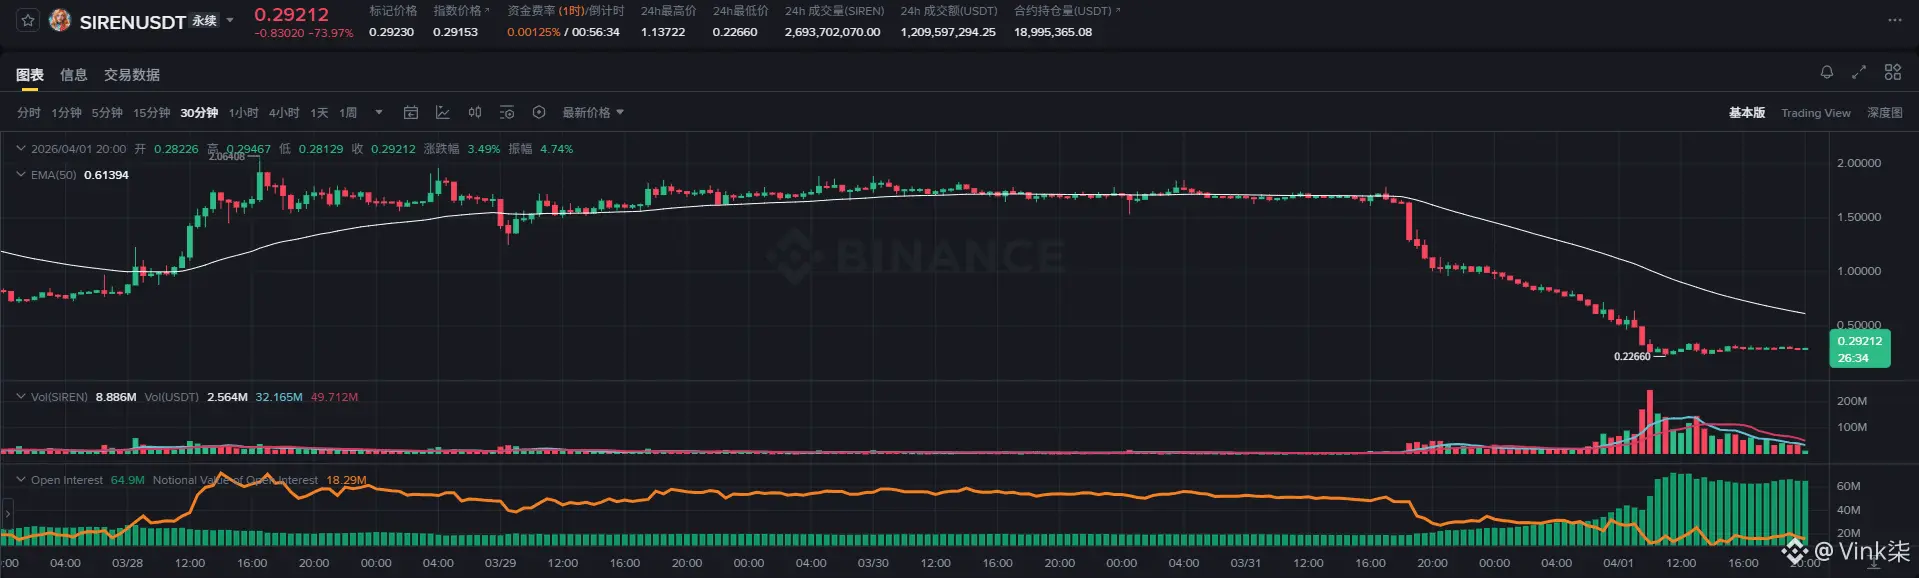Expand chart to fullscreen with arrows icon
The width and height of the screenshot is (1919, 578).
[1859, 72]
